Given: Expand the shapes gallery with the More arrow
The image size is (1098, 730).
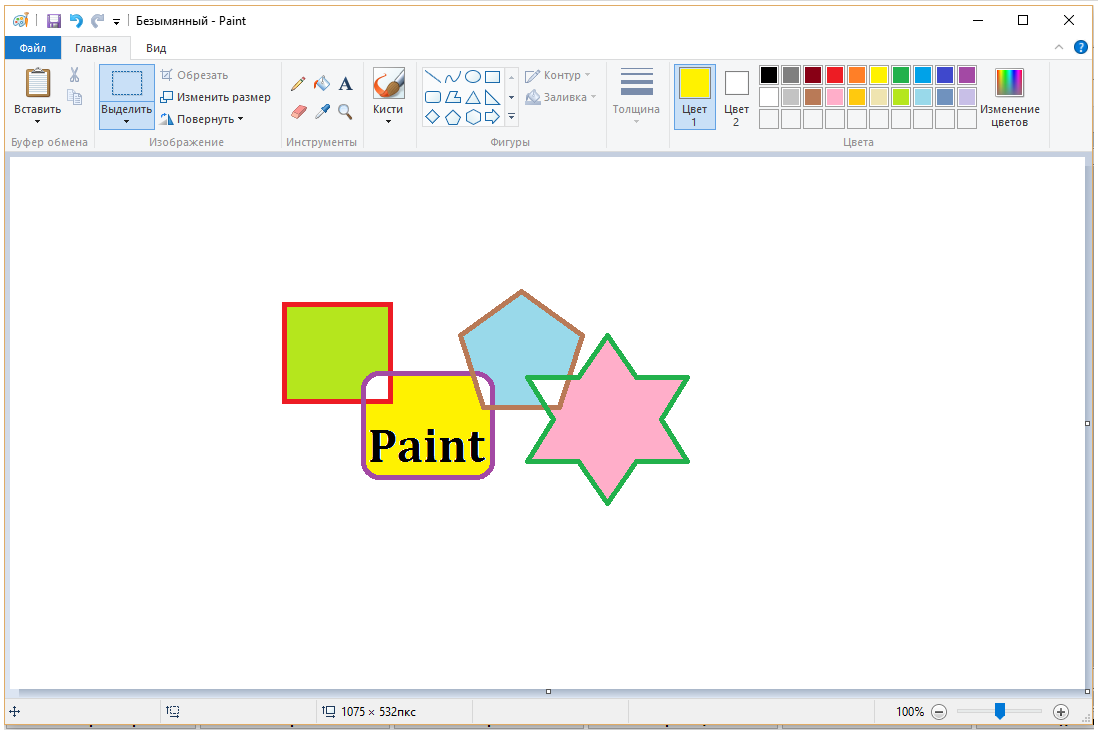Looking at the screenshot, I should pyautogui.click(x=511, y=117).
